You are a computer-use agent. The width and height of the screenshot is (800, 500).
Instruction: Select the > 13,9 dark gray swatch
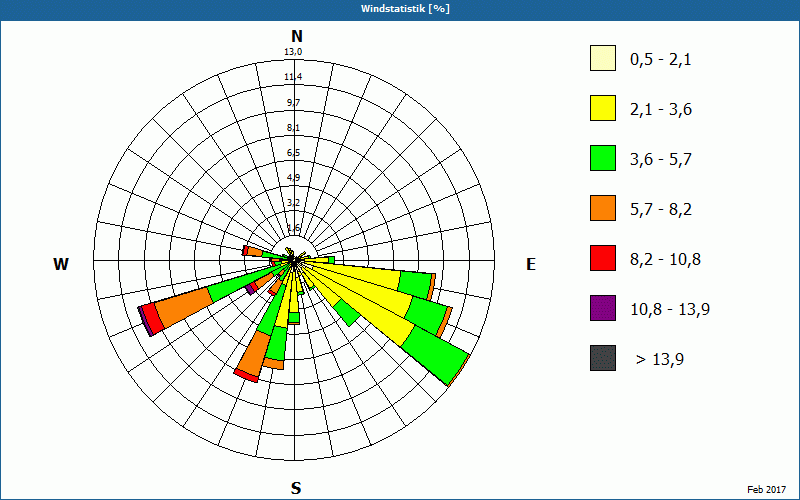click(x=603, y=358)
